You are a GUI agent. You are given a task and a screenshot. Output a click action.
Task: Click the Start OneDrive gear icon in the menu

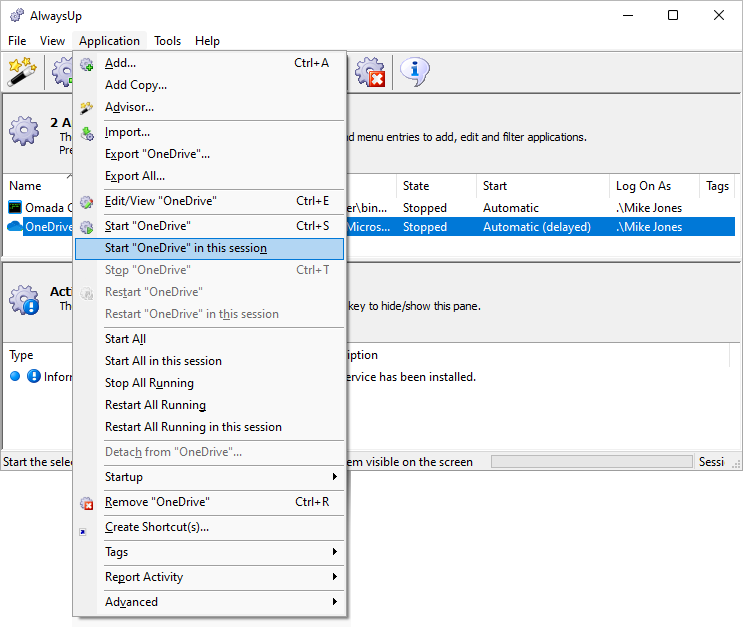(87, 227)
